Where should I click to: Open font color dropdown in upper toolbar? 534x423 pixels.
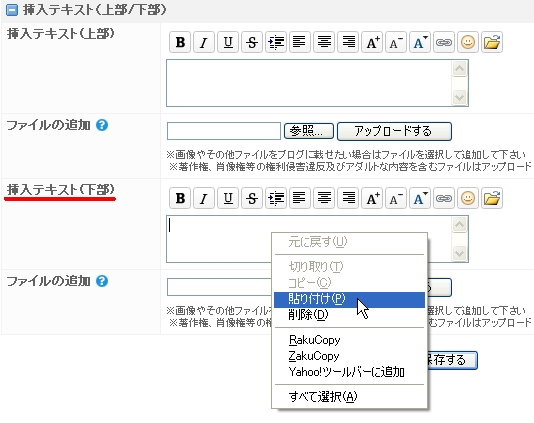tap(420, 42)
